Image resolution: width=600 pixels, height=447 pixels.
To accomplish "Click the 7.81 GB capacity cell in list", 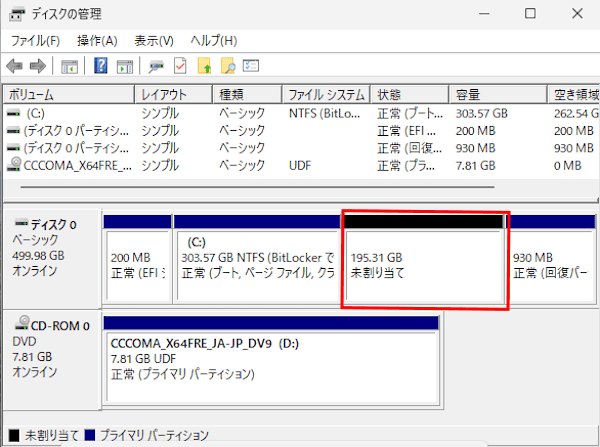I will click(475, 165).
